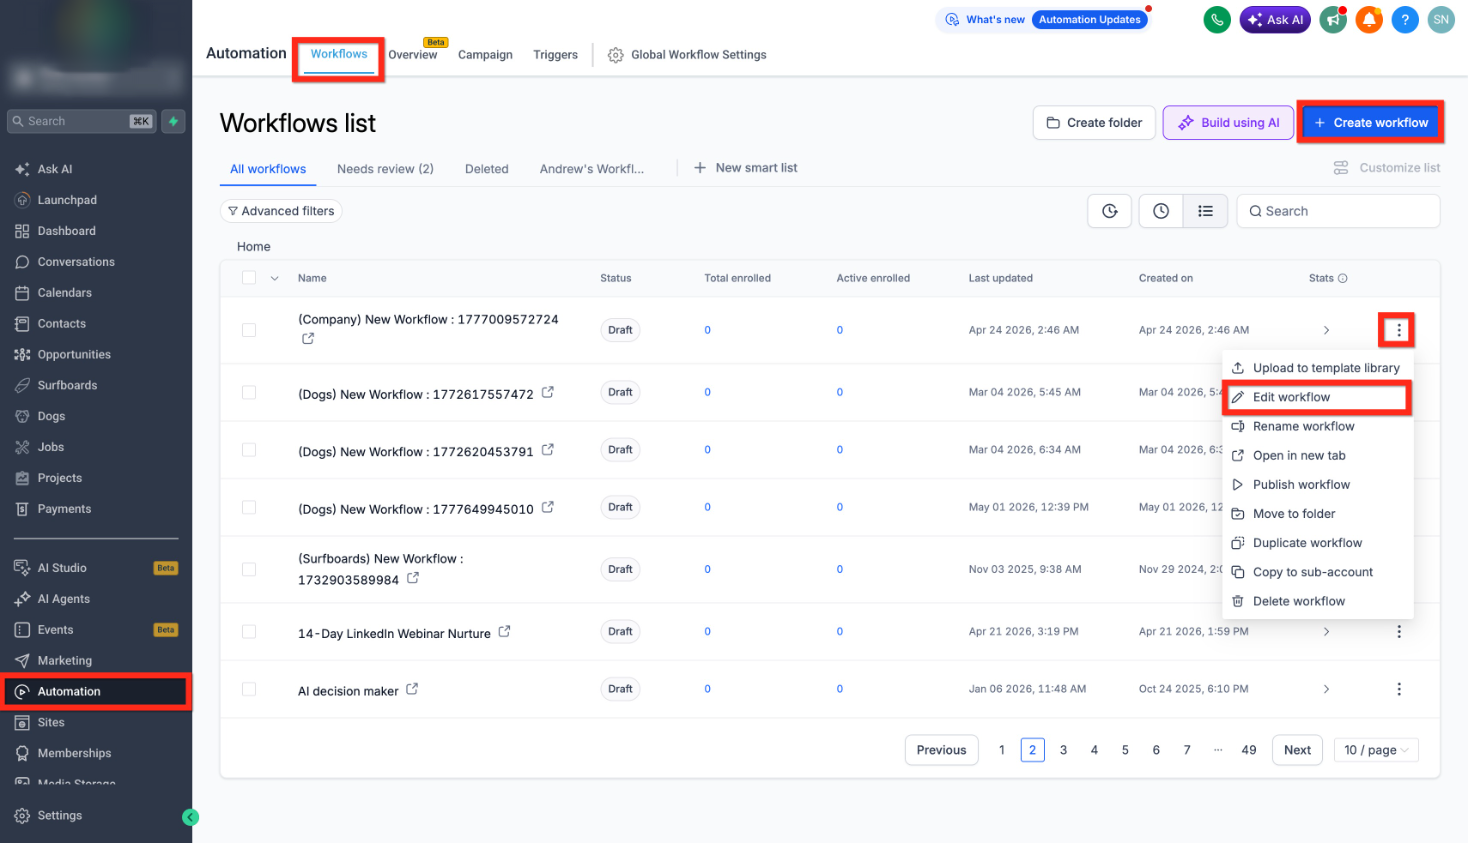This screenshot has height=843, width=1468.
Task: Expand stats for 14-Day LinkedIn Webinar Nurture
Action: tap(1327, 632)
